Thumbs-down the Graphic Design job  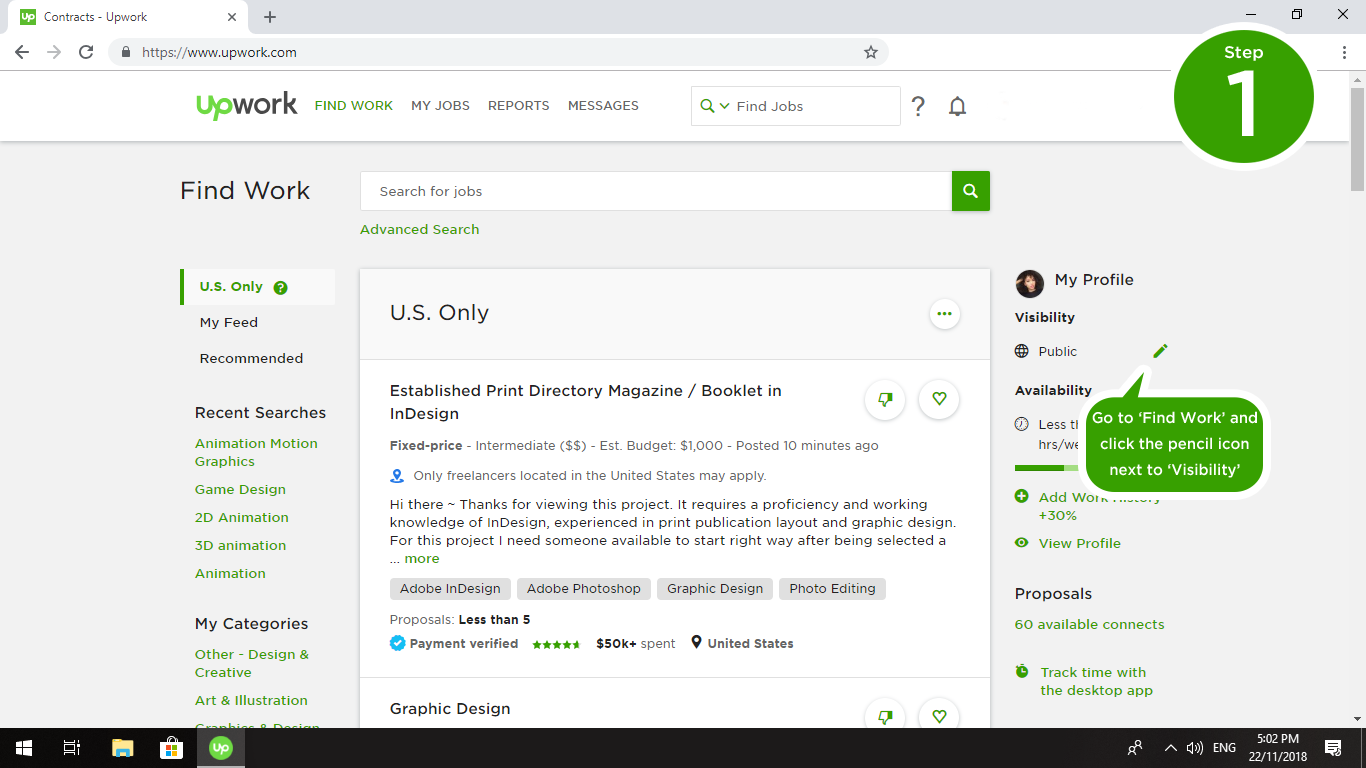click(x=885, y=716)
